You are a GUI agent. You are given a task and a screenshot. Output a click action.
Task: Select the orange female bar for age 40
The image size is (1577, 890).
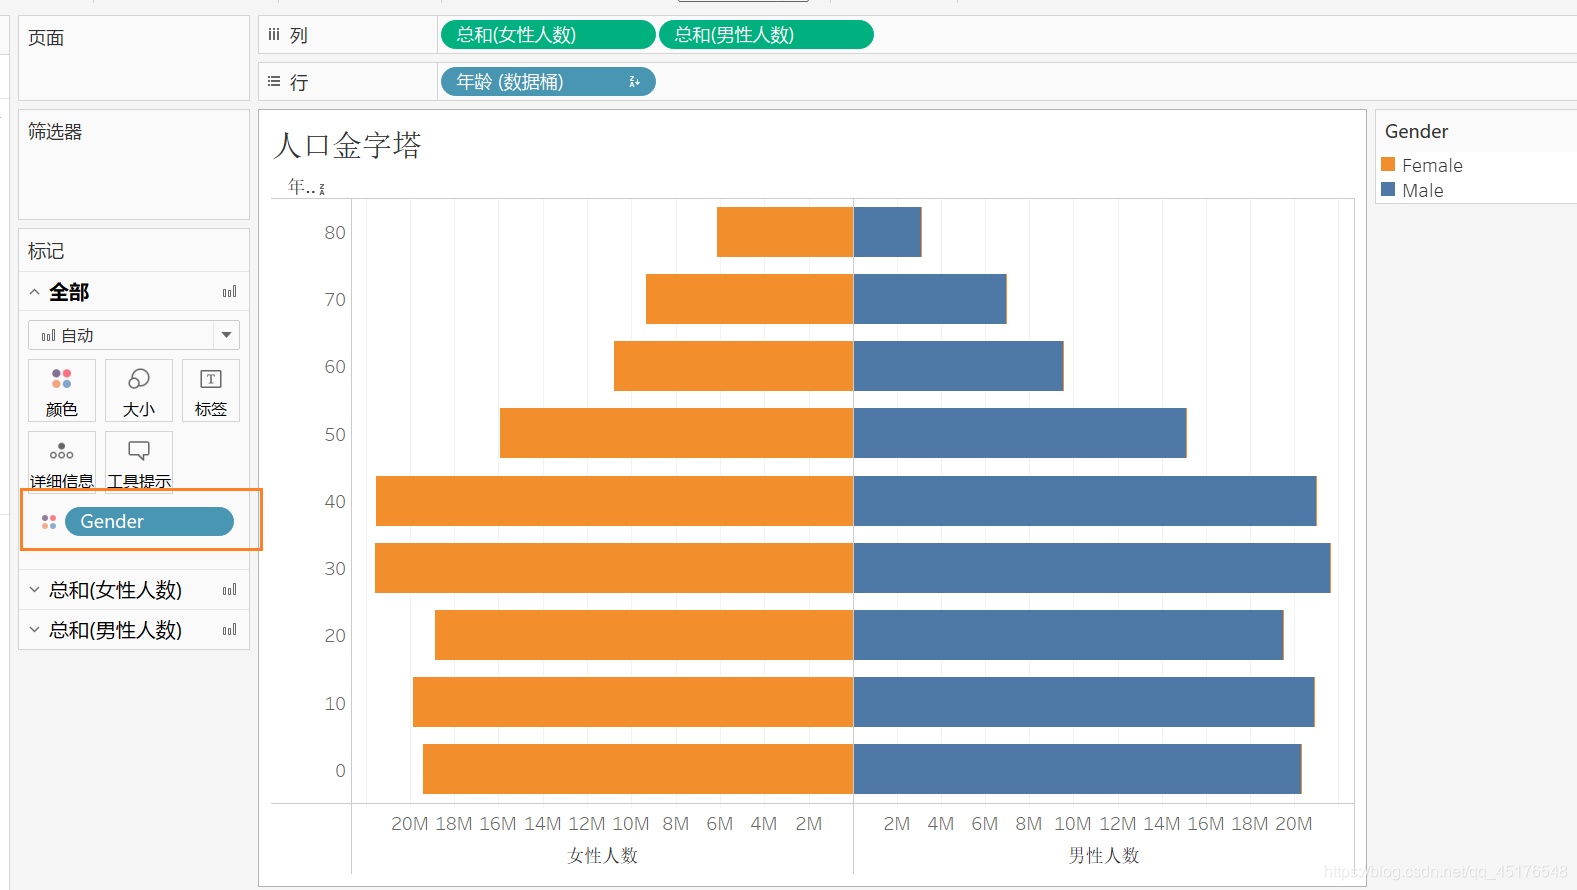[x=615, y=501]
